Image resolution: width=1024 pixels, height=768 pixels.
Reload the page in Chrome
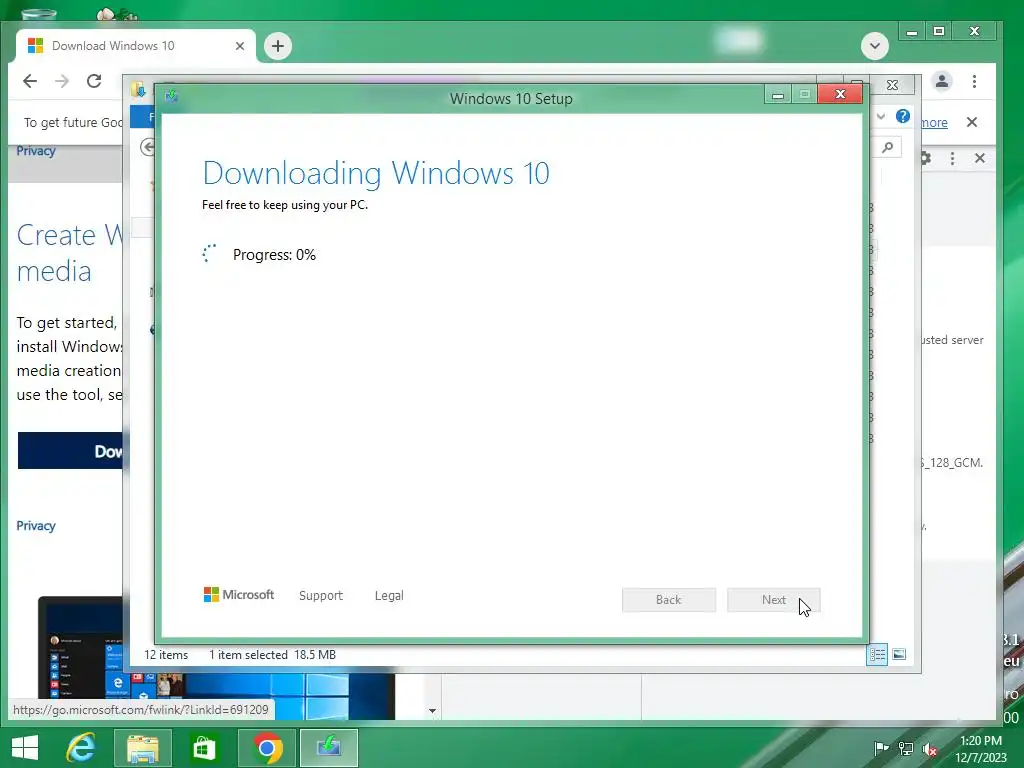94,81
